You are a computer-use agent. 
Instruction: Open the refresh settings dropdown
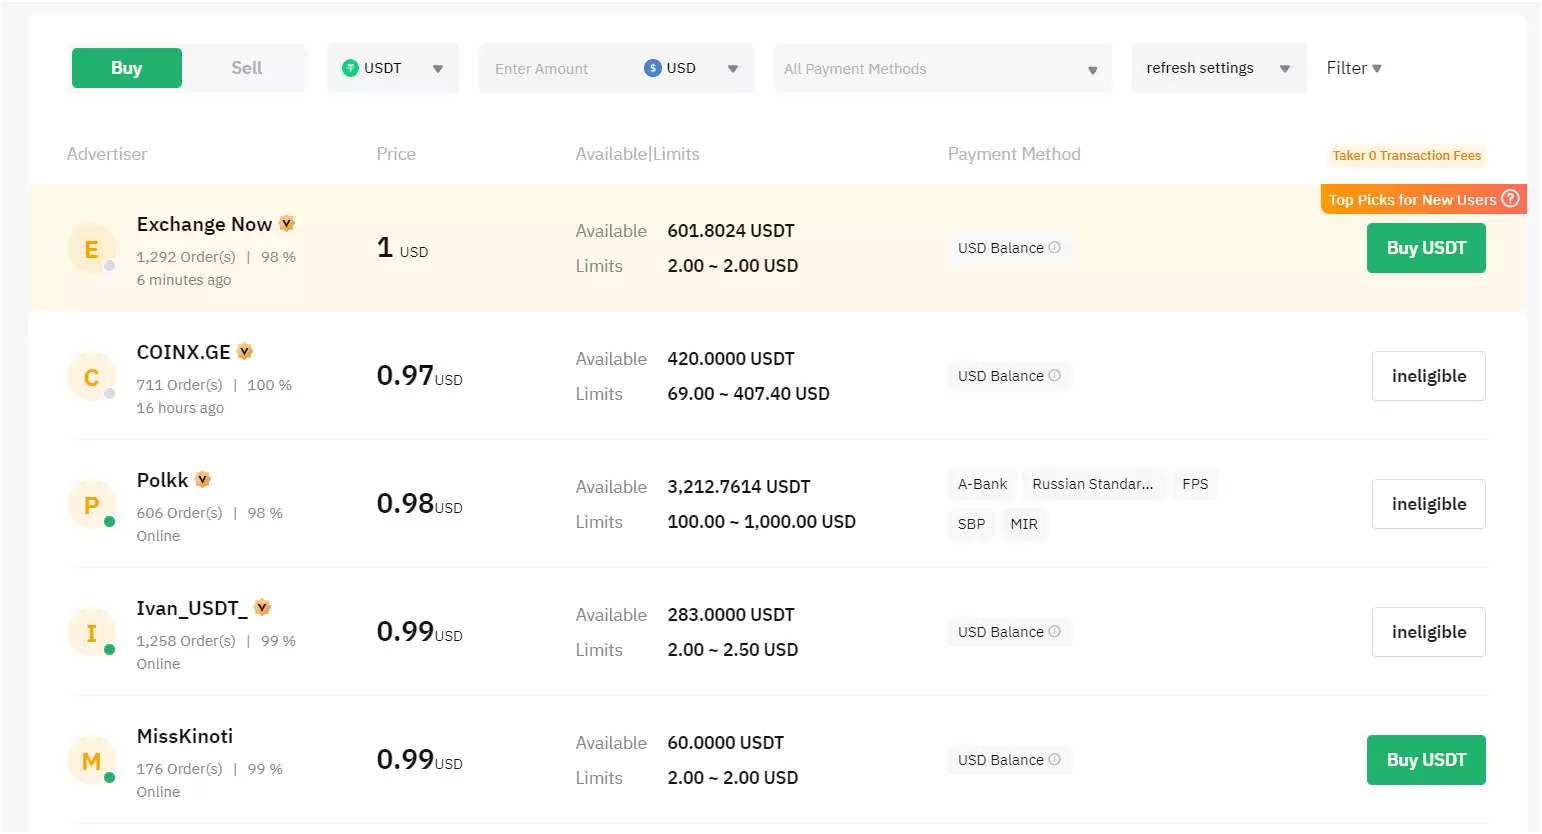coord(1219,68)
